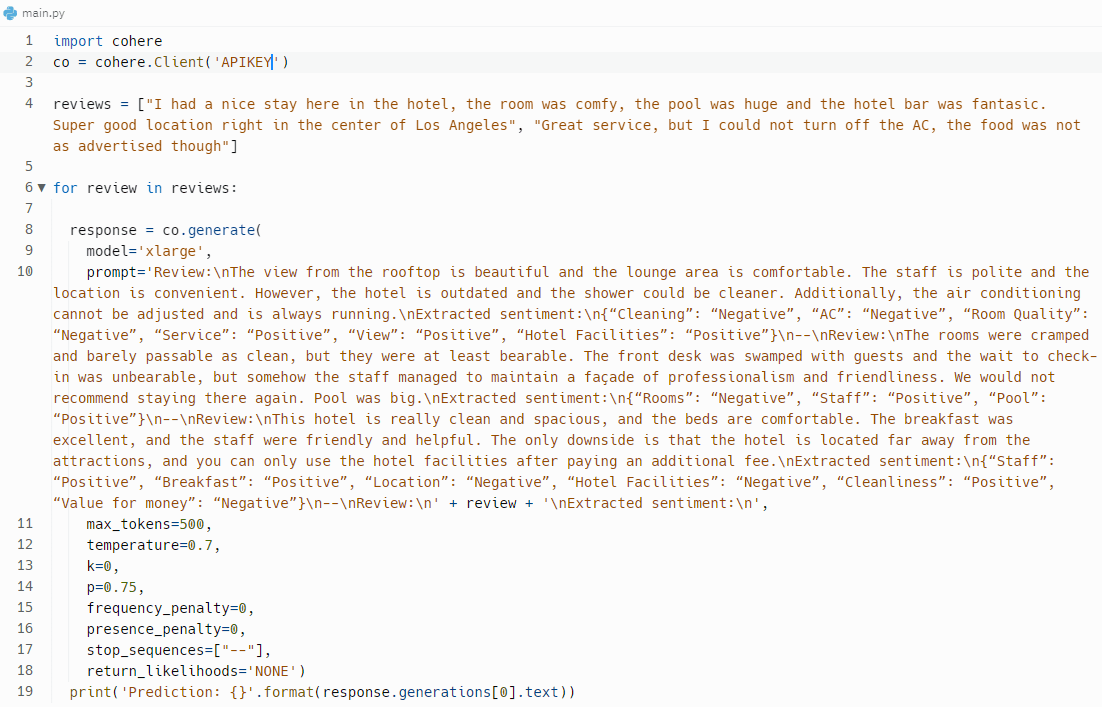Click line number 19 in gutter
Image resolution: width=1102 pixels, height=707 pixels.
click(25, 692)
